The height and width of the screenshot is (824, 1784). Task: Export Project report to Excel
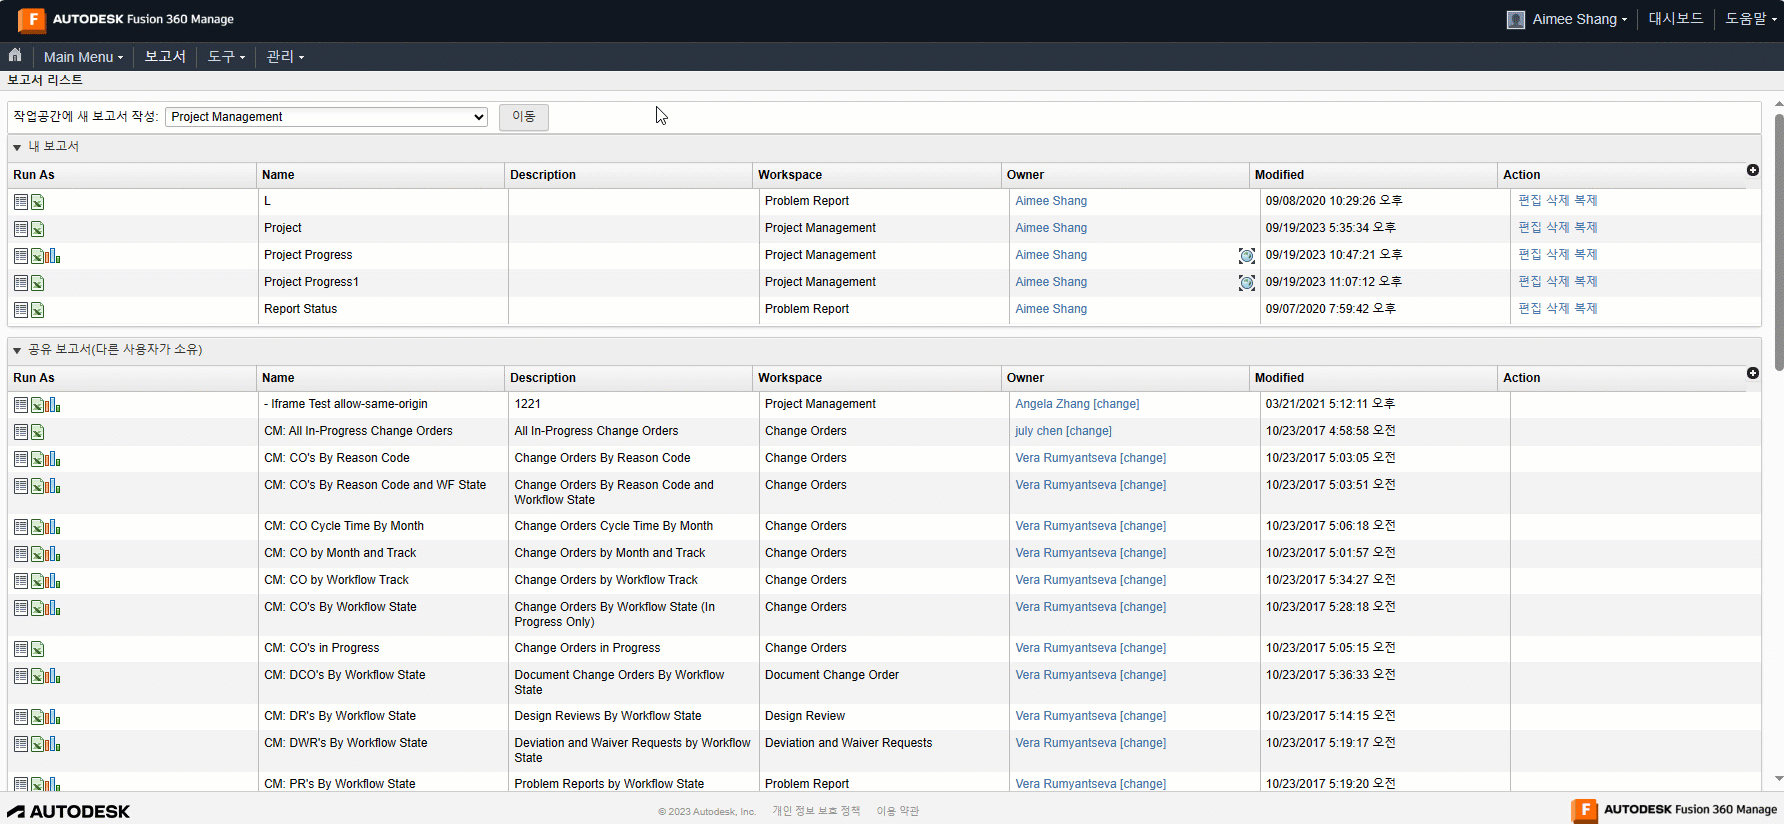[38, 229]
